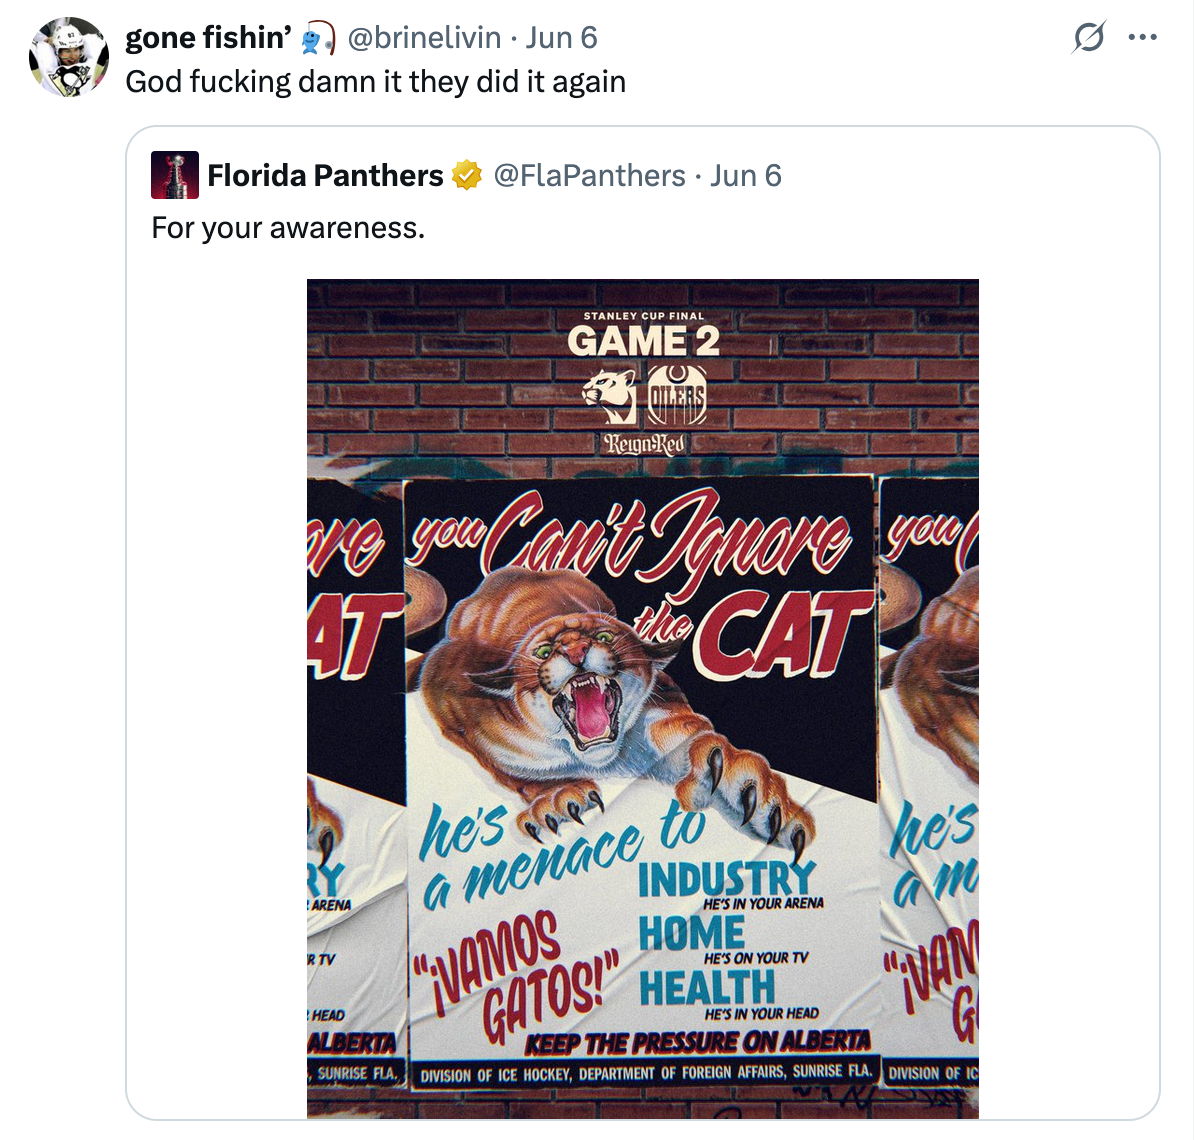1194x1140 pixels.
Task: Open the quoted "For your awareness." text
Action: (x=288, y=228)
